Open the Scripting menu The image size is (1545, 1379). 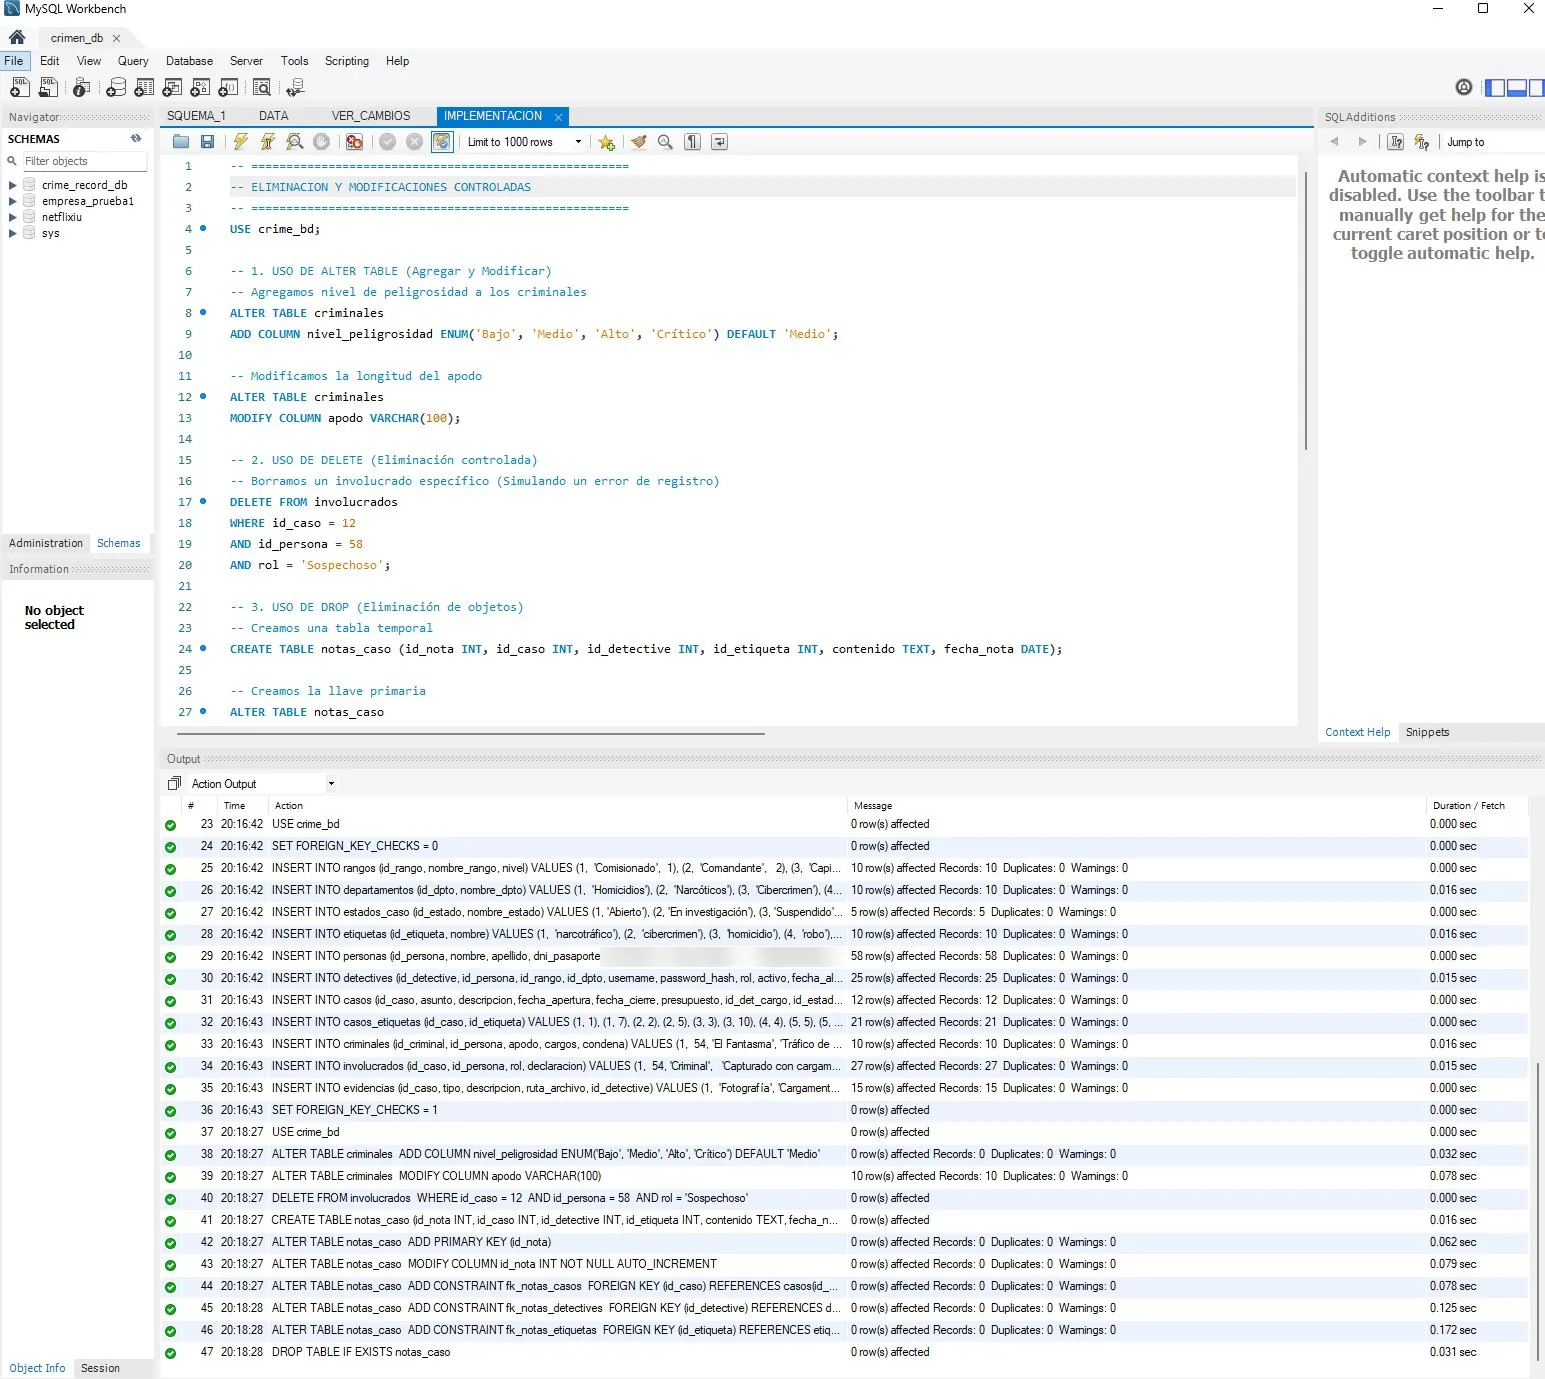[346, 61]
